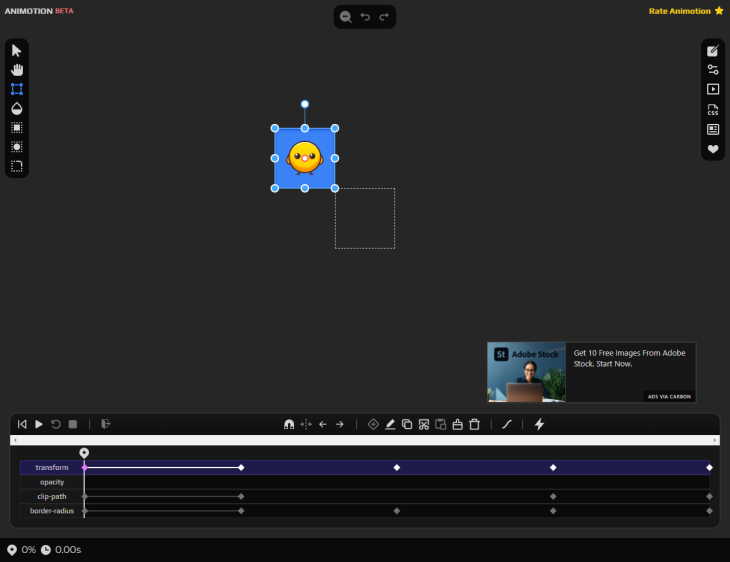Play the animation in timeline

tap(39, 424)
